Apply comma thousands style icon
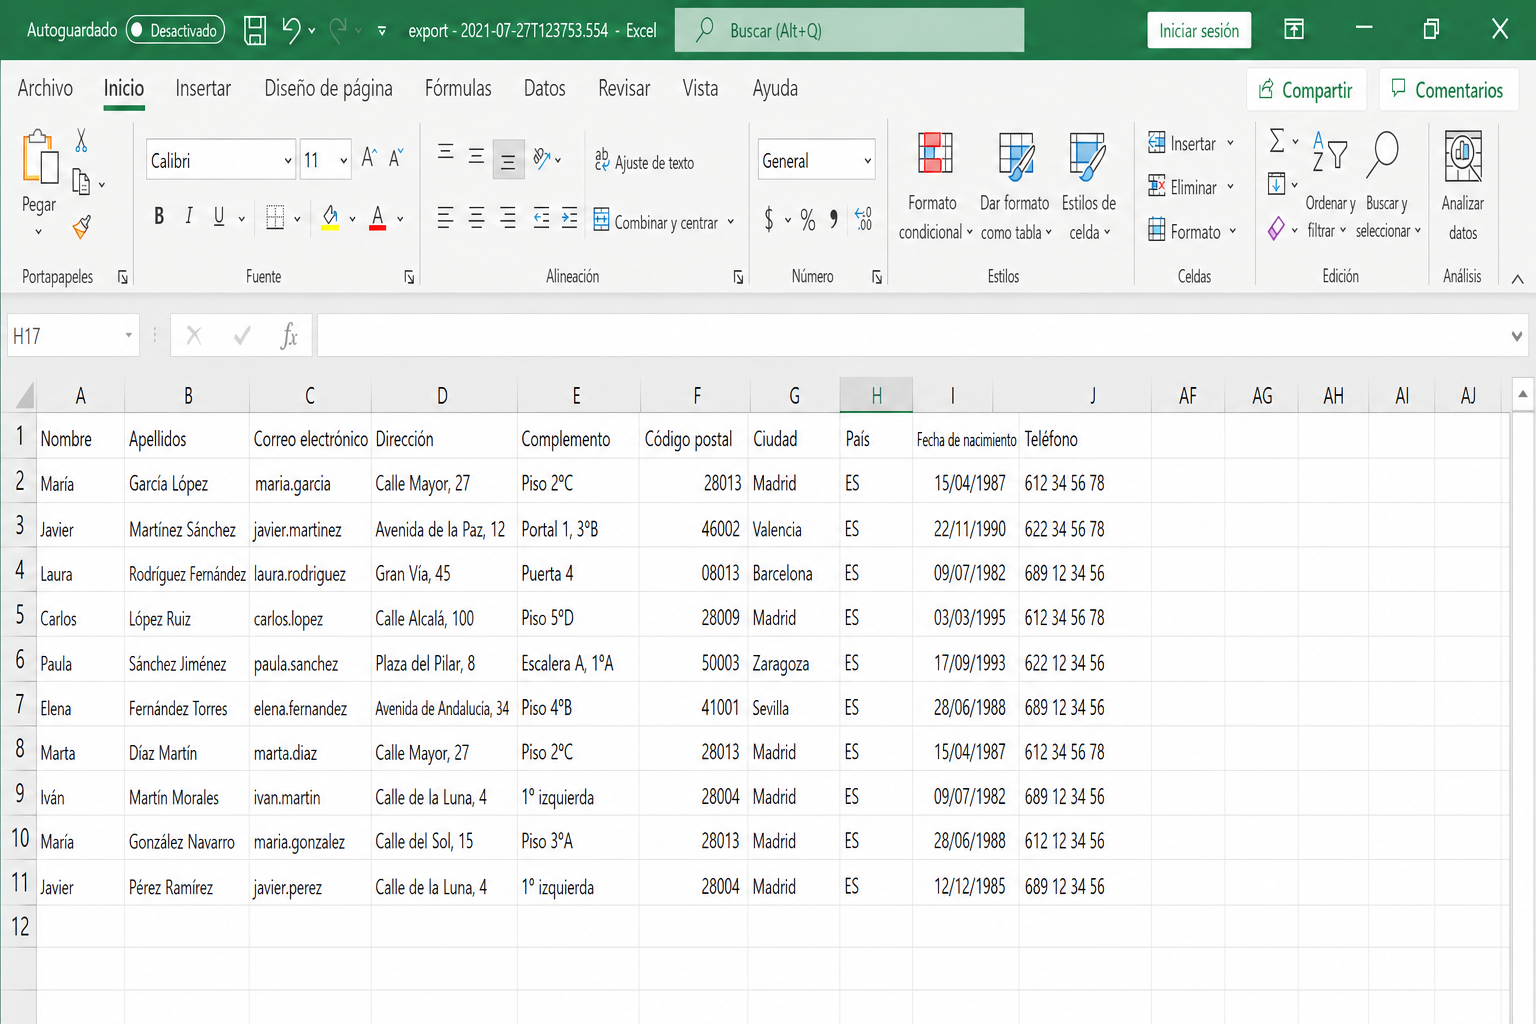This screenshot has width=1536, height=1024. 833,219
